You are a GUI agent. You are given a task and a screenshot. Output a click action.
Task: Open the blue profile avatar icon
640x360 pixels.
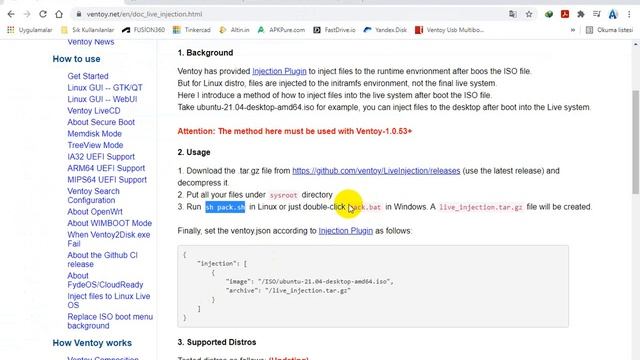pyautogui.click(x=613, y=14)
